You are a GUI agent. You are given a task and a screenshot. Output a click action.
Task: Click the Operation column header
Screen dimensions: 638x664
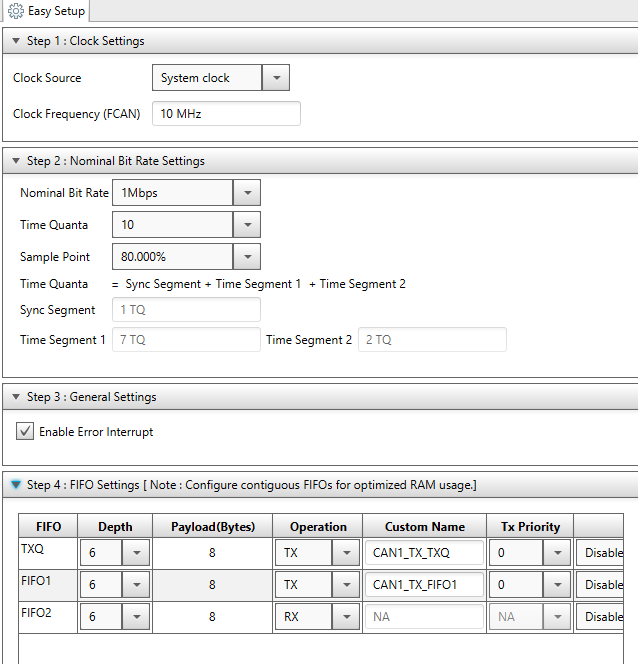point(318,526)
